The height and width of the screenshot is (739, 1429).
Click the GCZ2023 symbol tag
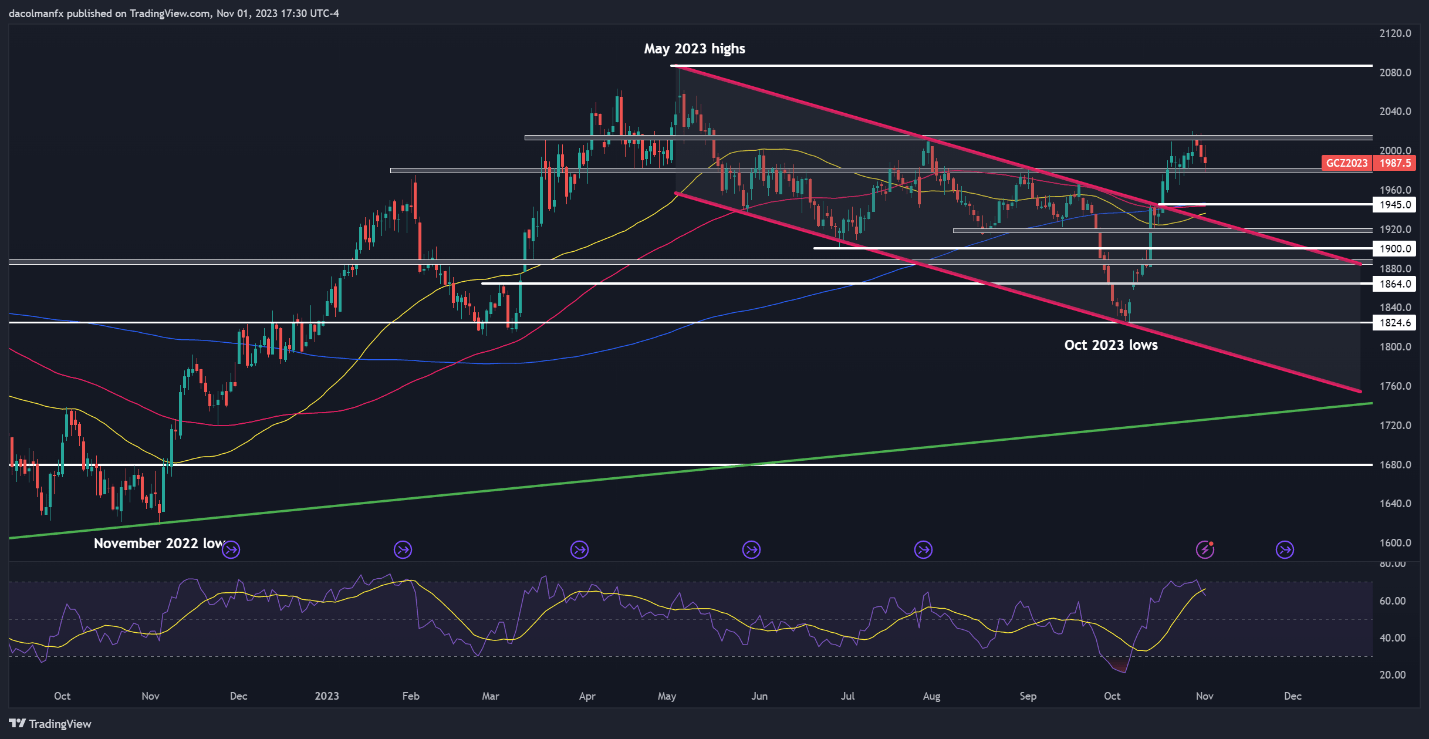(1345, 162)
